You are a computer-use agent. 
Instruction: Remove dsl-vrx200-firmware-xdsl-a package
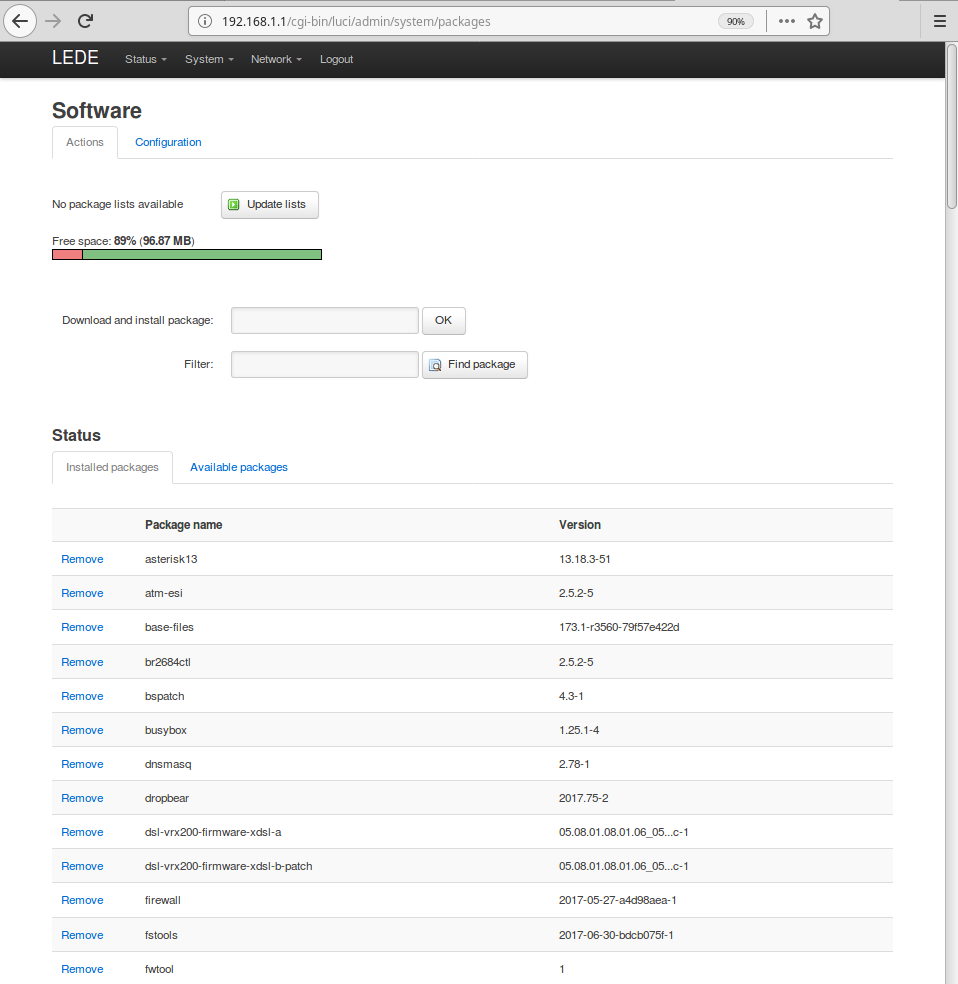click(82, 832)
